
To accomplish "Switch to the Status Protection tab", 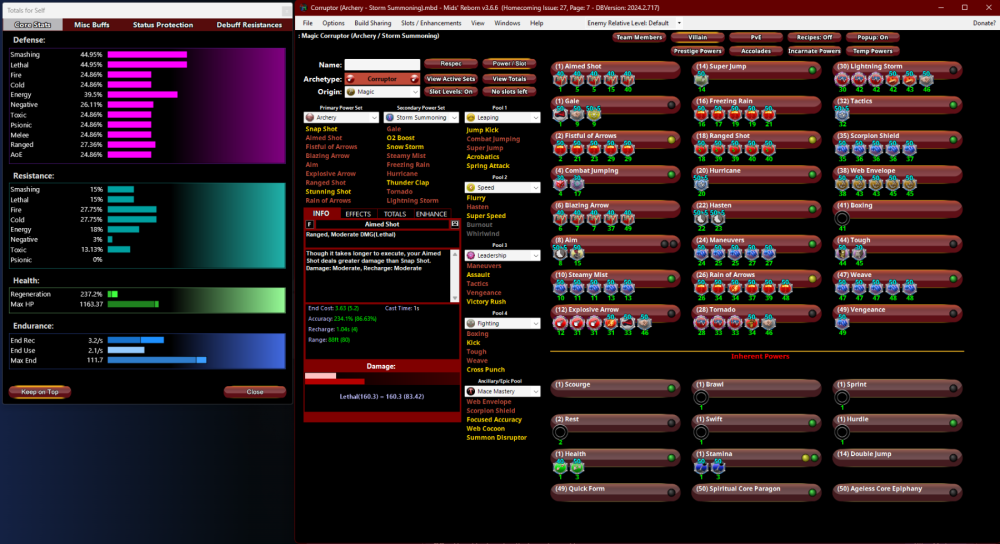I will click(x=163, y=25).
